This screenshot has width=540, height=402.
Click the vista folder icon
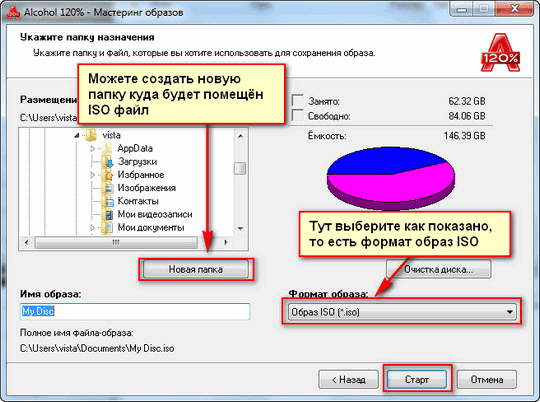[x=91, y=135]
